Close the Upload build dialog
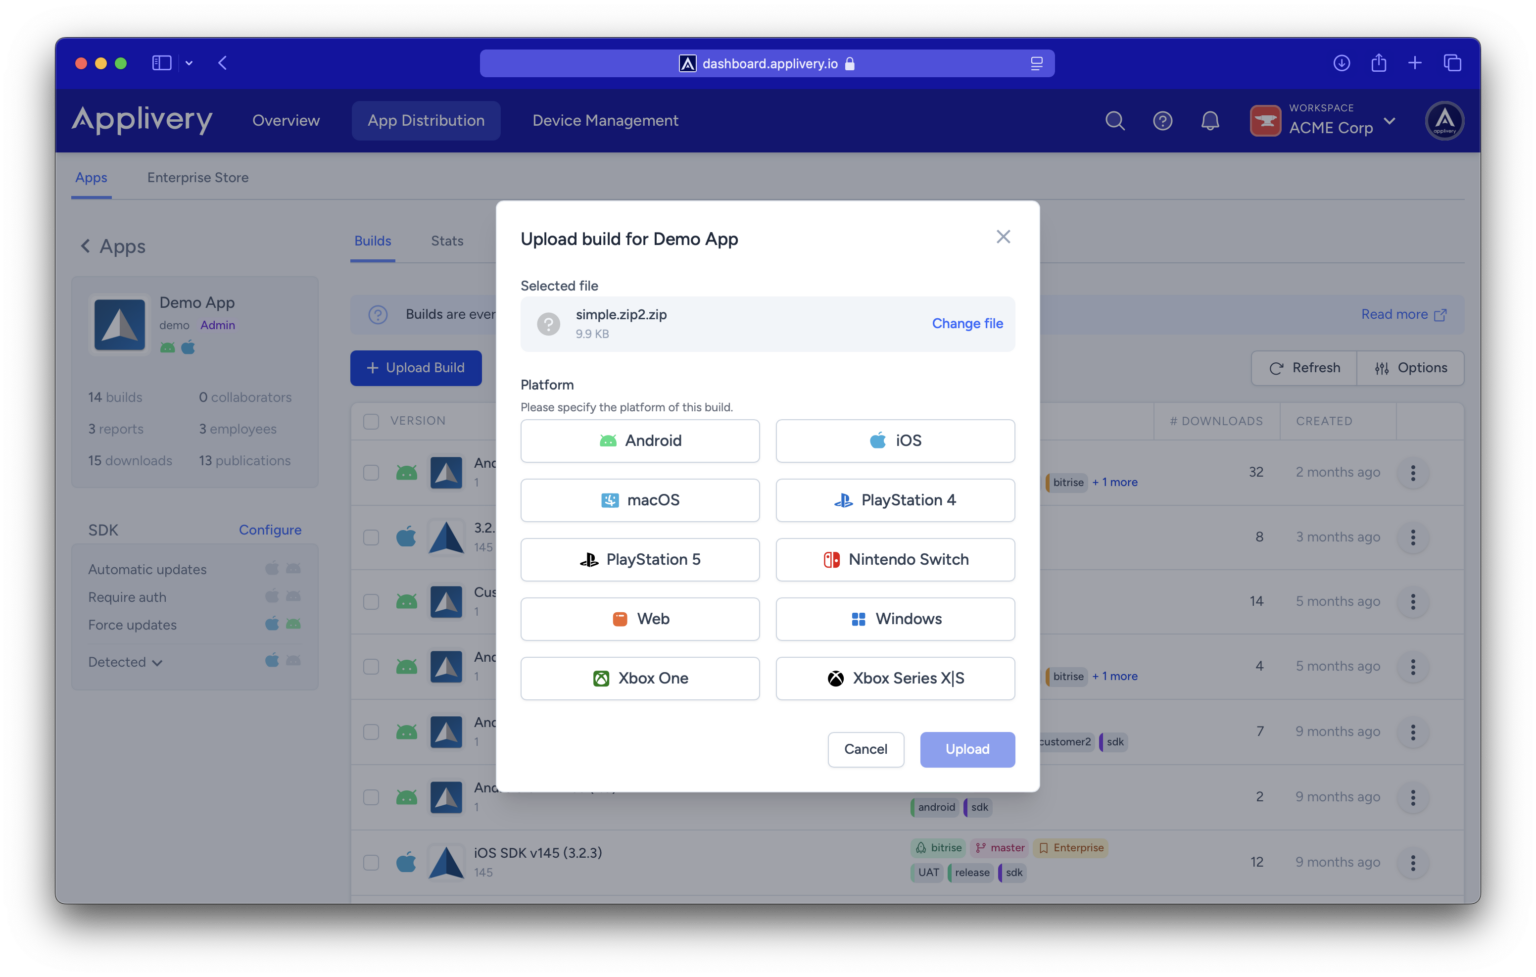This screenshot has width=1536, height=977. pyautogui.click(x=1003, y=237)
